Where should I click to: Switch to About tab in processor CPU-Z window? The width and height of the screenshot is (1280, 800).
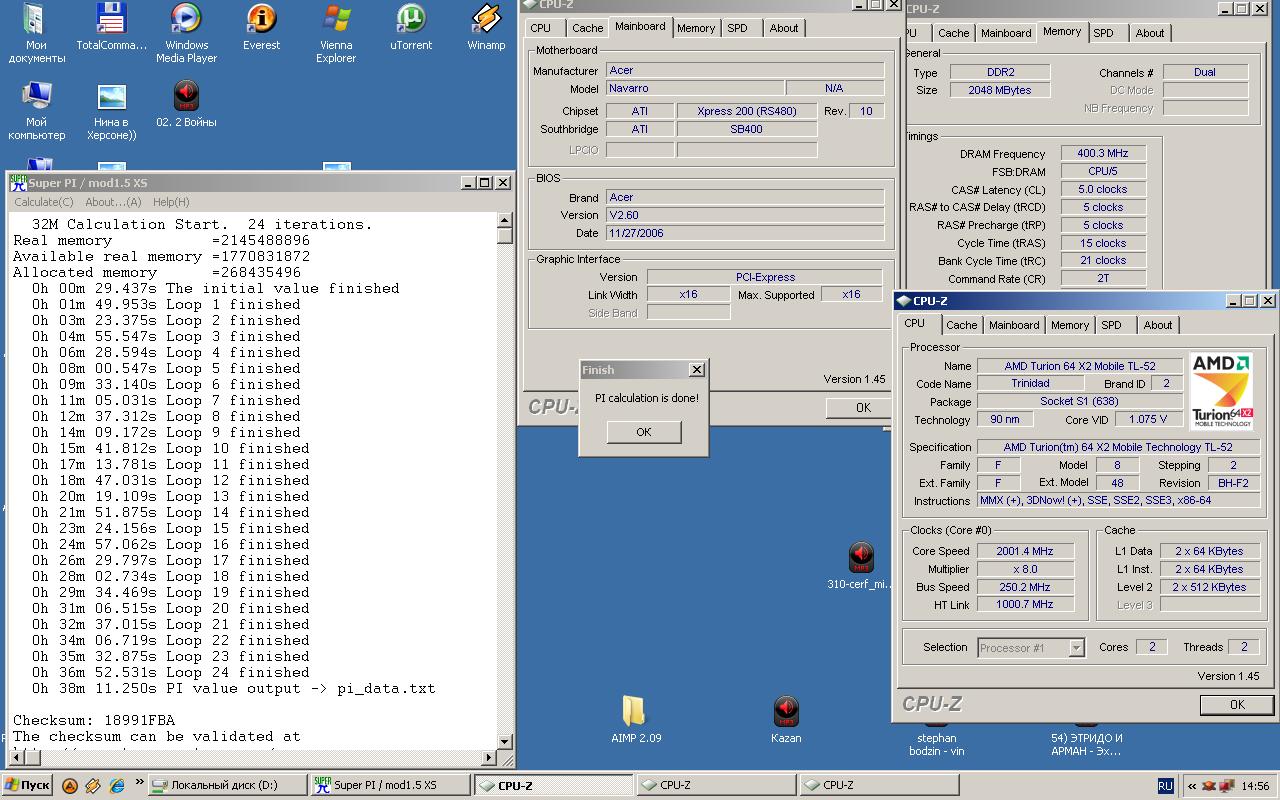1158,325
